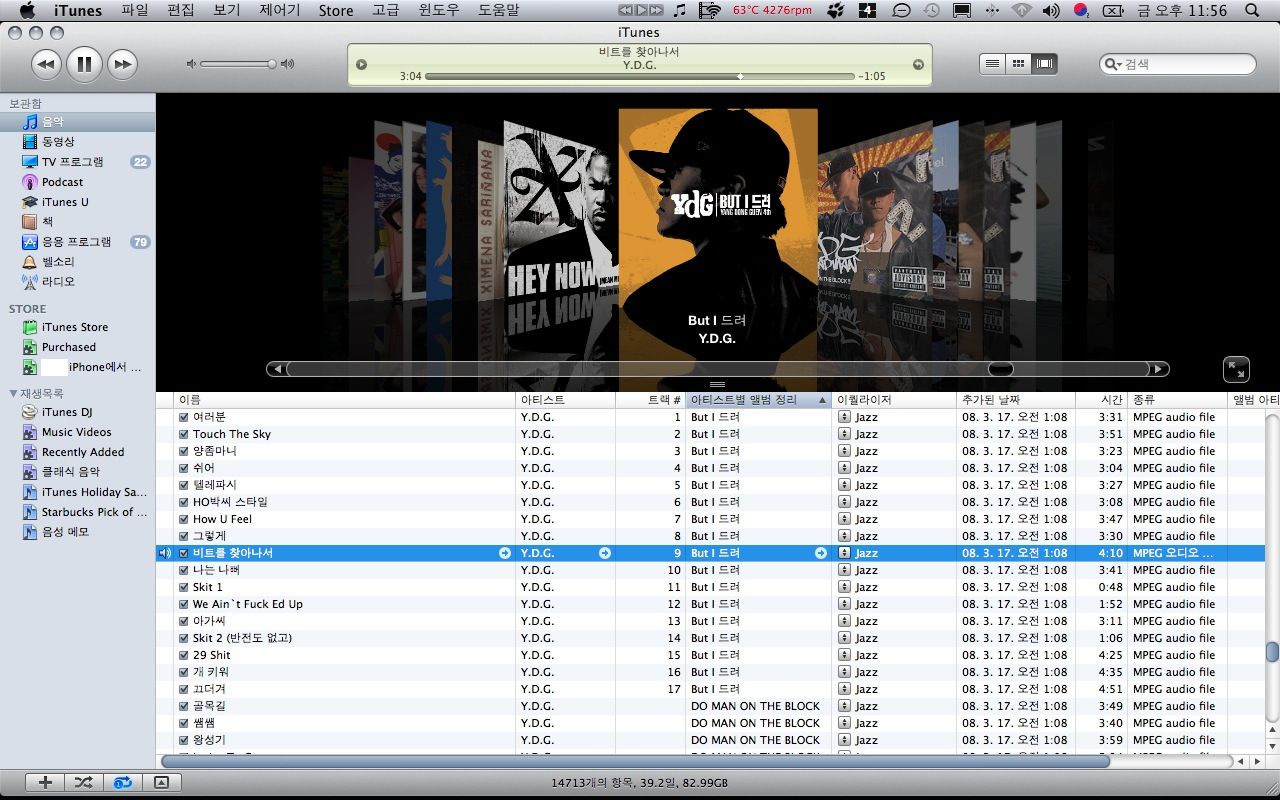The height and width of the screenshot is (800, 1280).
Task: Select the 책 books icon
Action: pos(30,222)
